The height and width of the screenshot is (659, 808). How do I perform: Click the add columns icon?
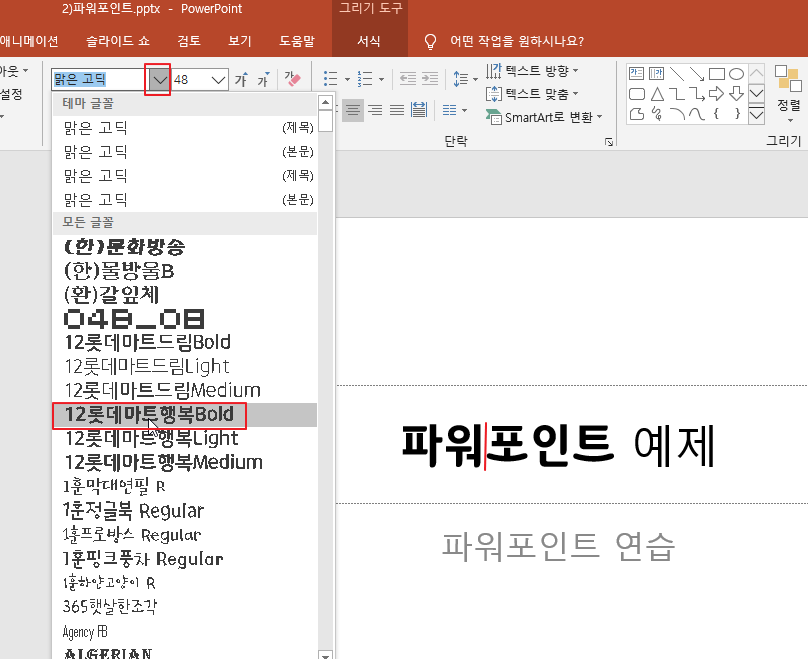[450, 110]
